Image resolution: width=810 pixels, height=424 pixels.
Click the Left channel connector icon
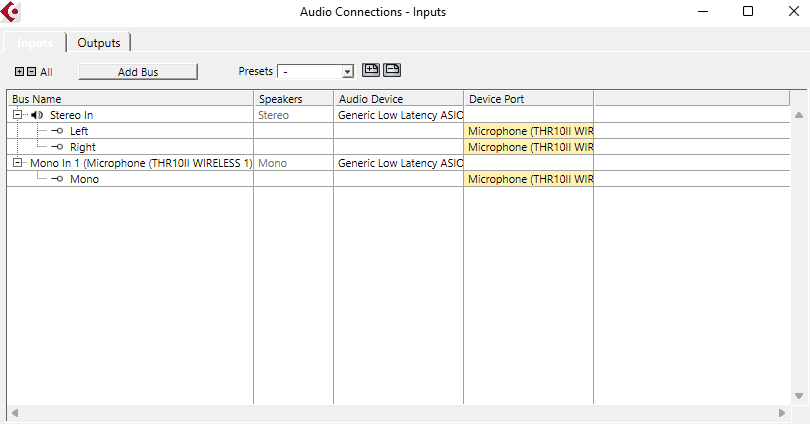[58, 131]
